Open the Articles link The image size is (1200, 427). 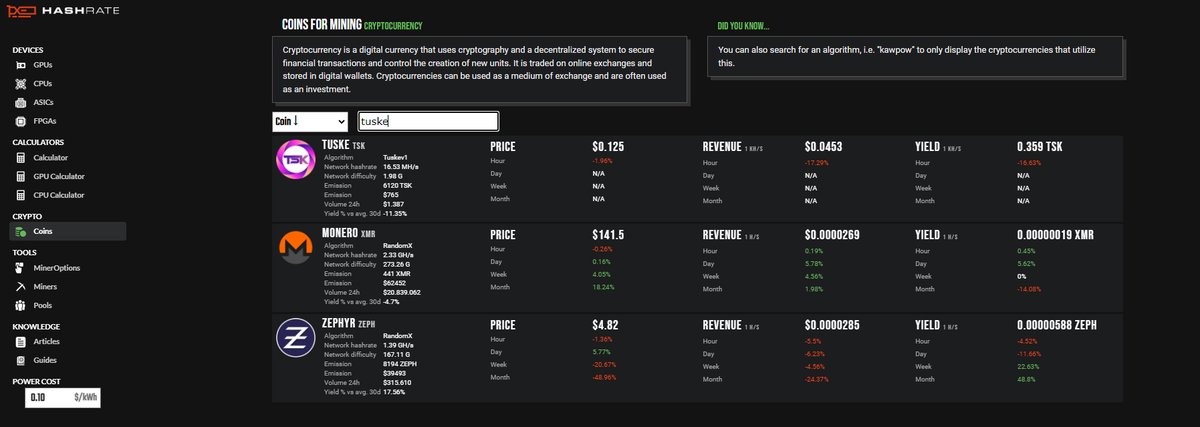(47, 342)
